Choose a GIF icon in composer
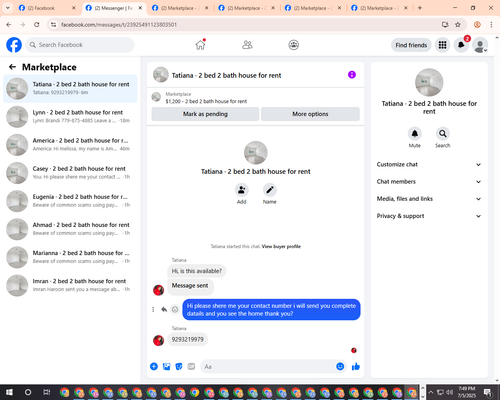The image size is (500, 400). coord(191,367)
